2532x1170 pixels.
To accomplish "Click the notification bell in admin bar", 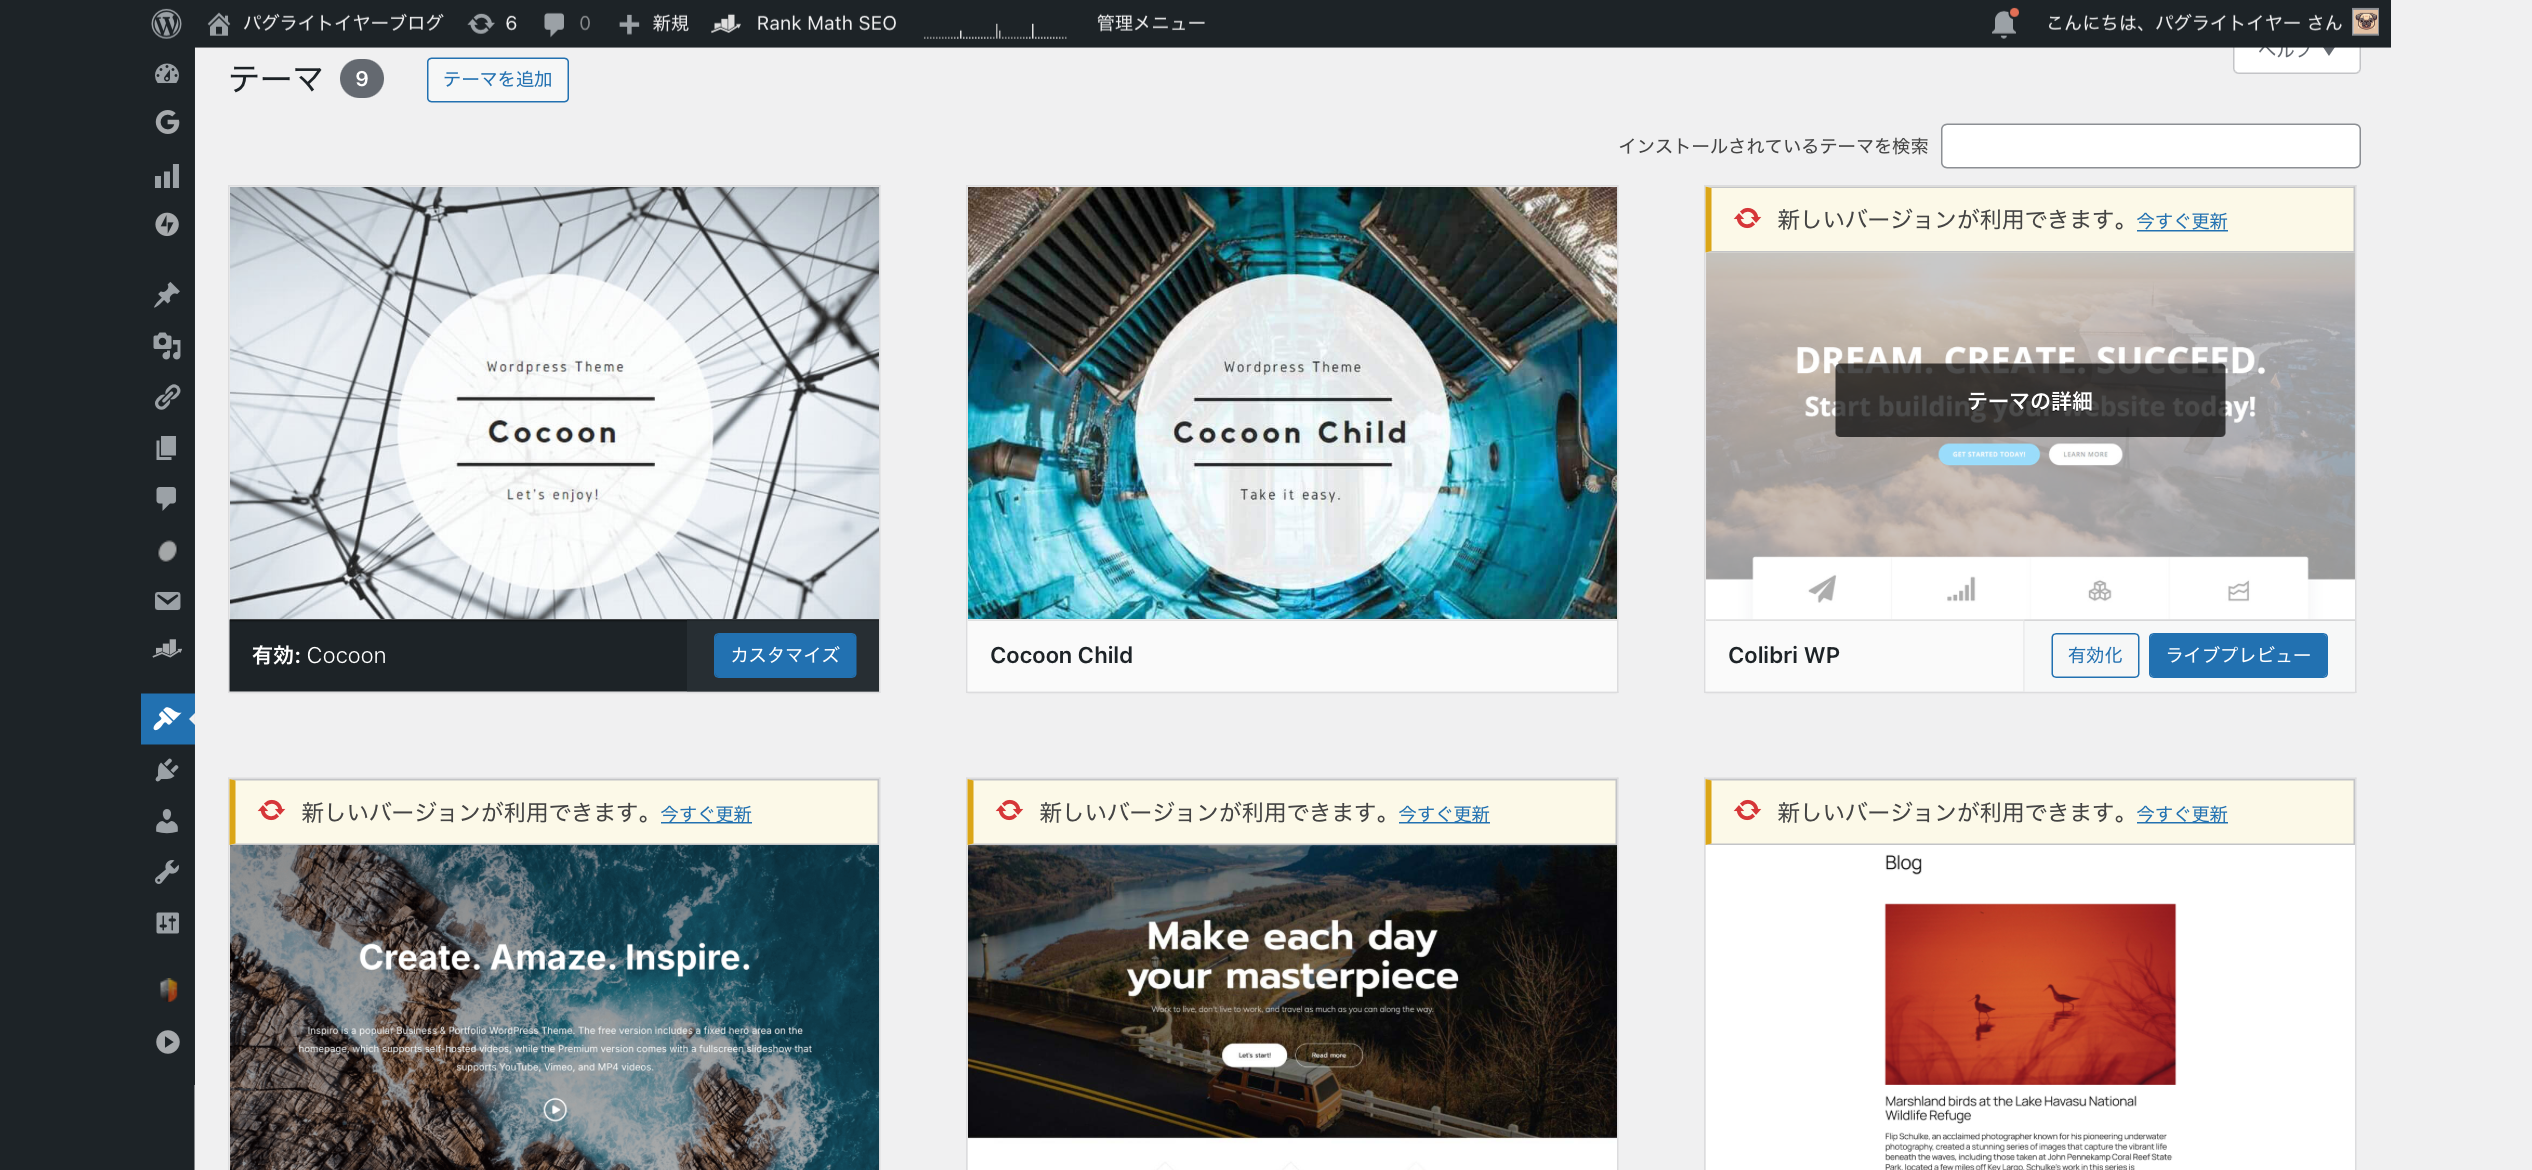I will [x=2004, y=23].
